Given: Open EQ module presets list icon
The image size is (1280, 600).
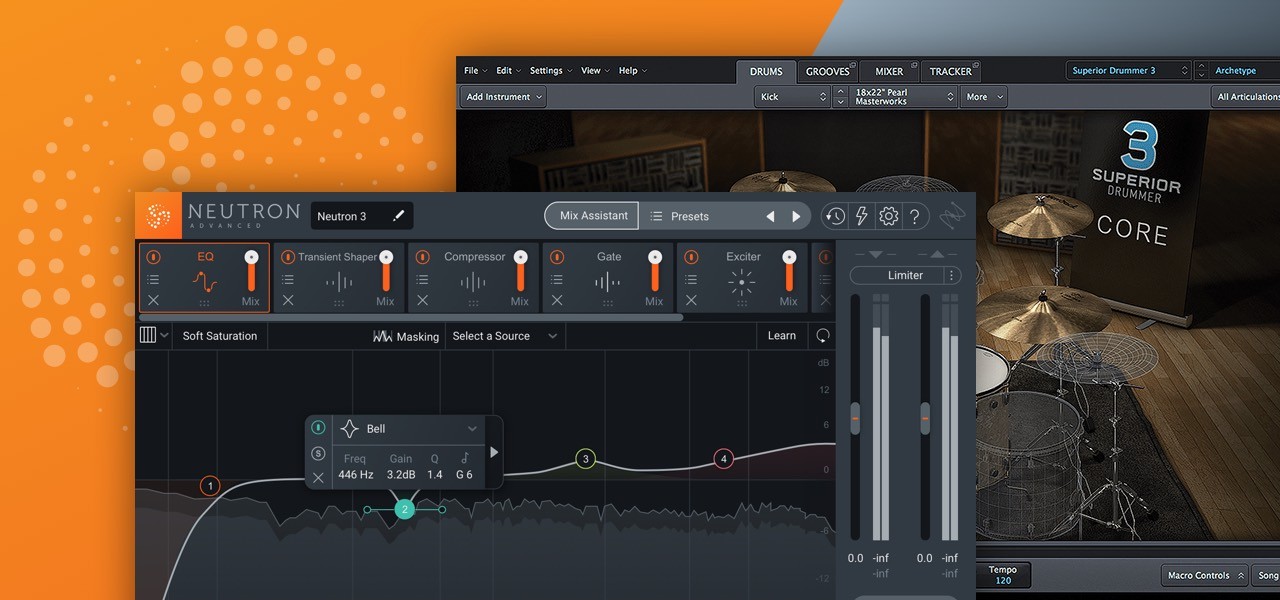Looking at the screenshot, I should tap(153, 280).
